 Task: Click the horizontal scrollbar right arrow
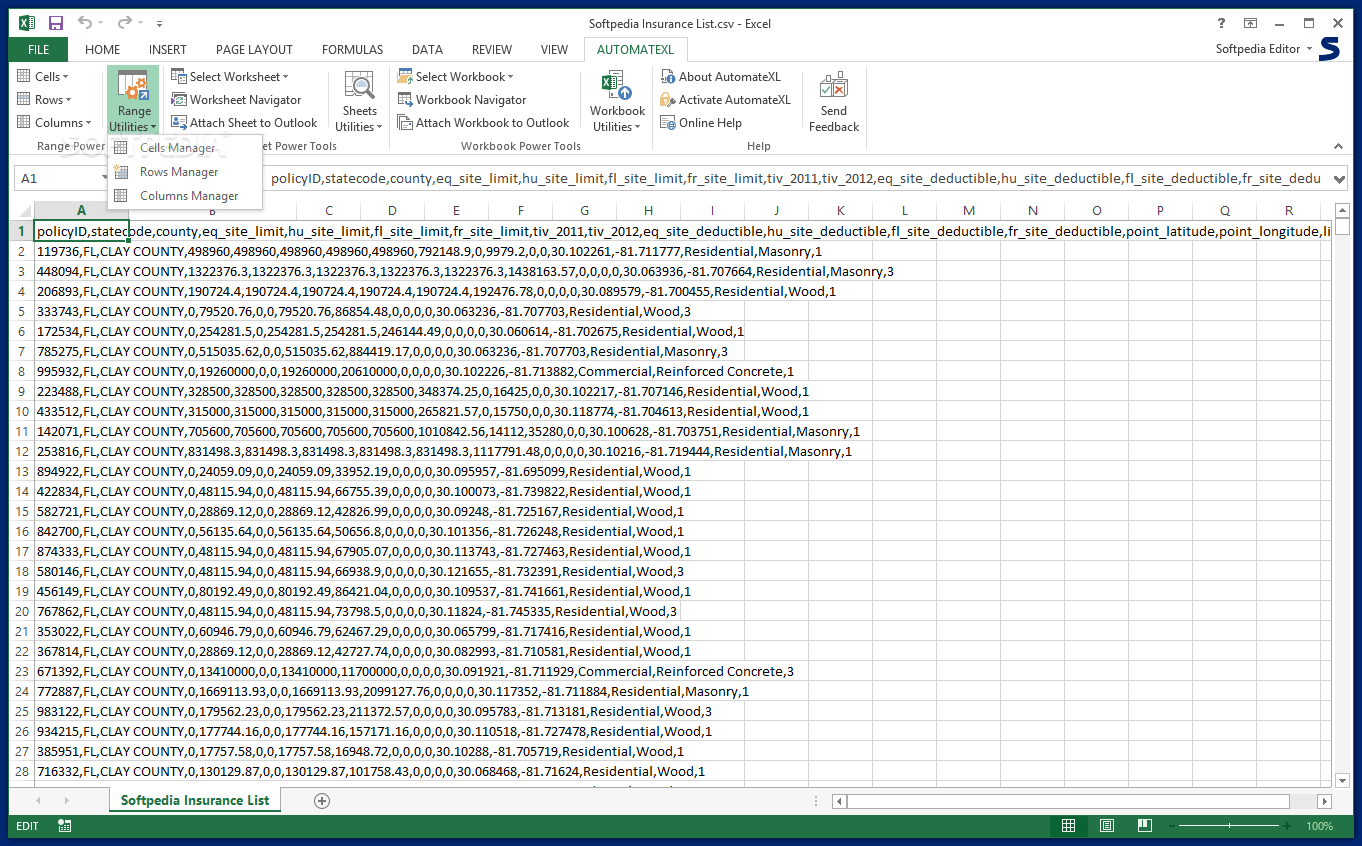point(1324,801)
